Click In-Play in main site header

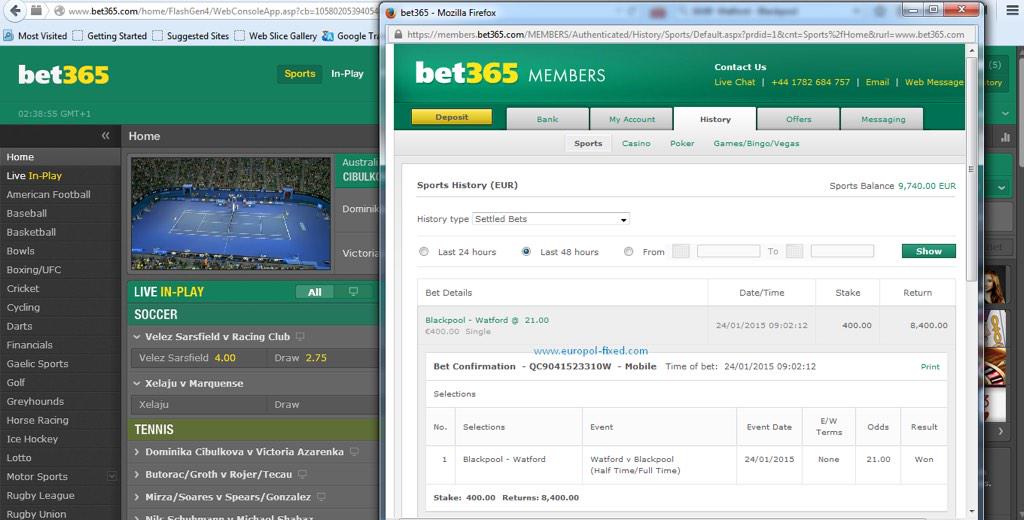(x=347, y=74)
